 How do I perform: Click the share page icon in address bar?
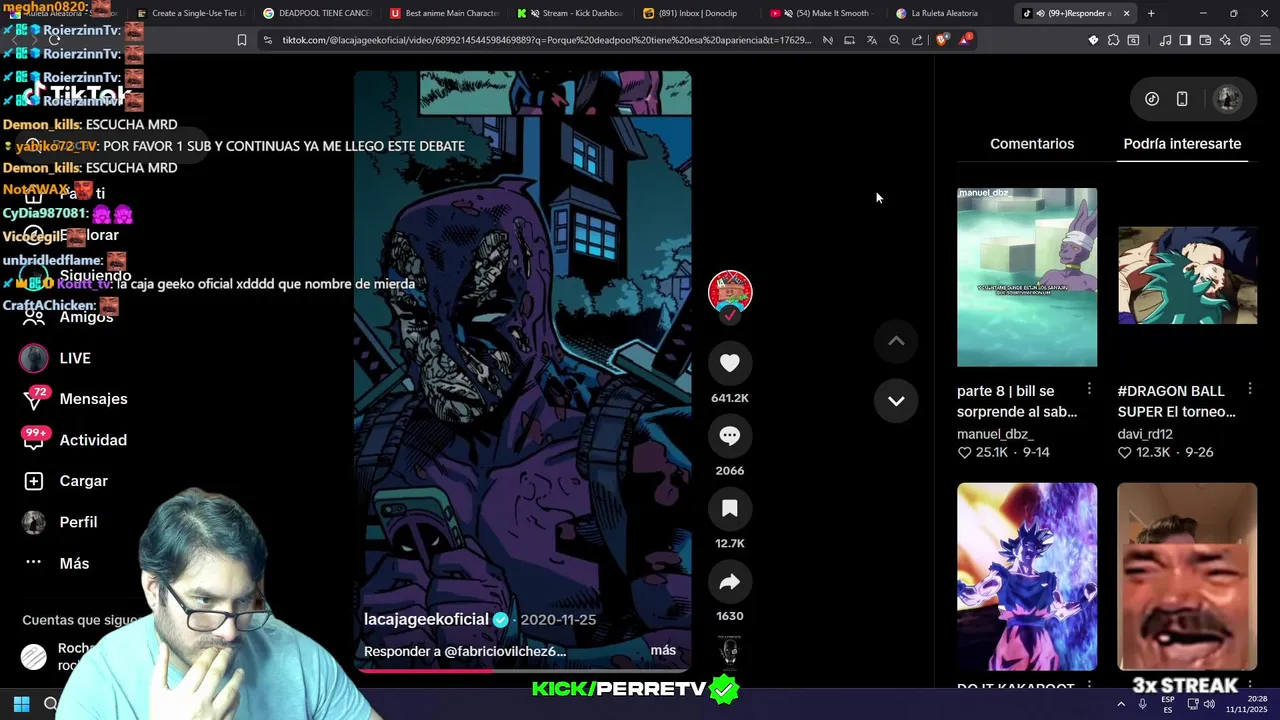[917, 40]
